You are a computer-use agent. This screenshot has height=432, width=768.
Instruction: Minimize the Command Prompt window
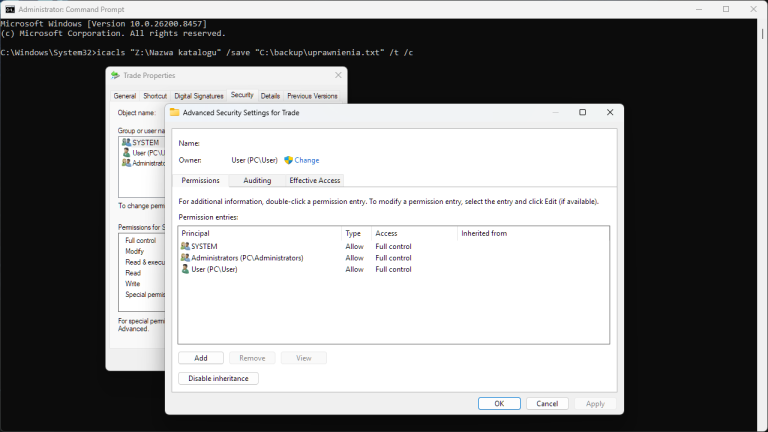pos(699,9)
